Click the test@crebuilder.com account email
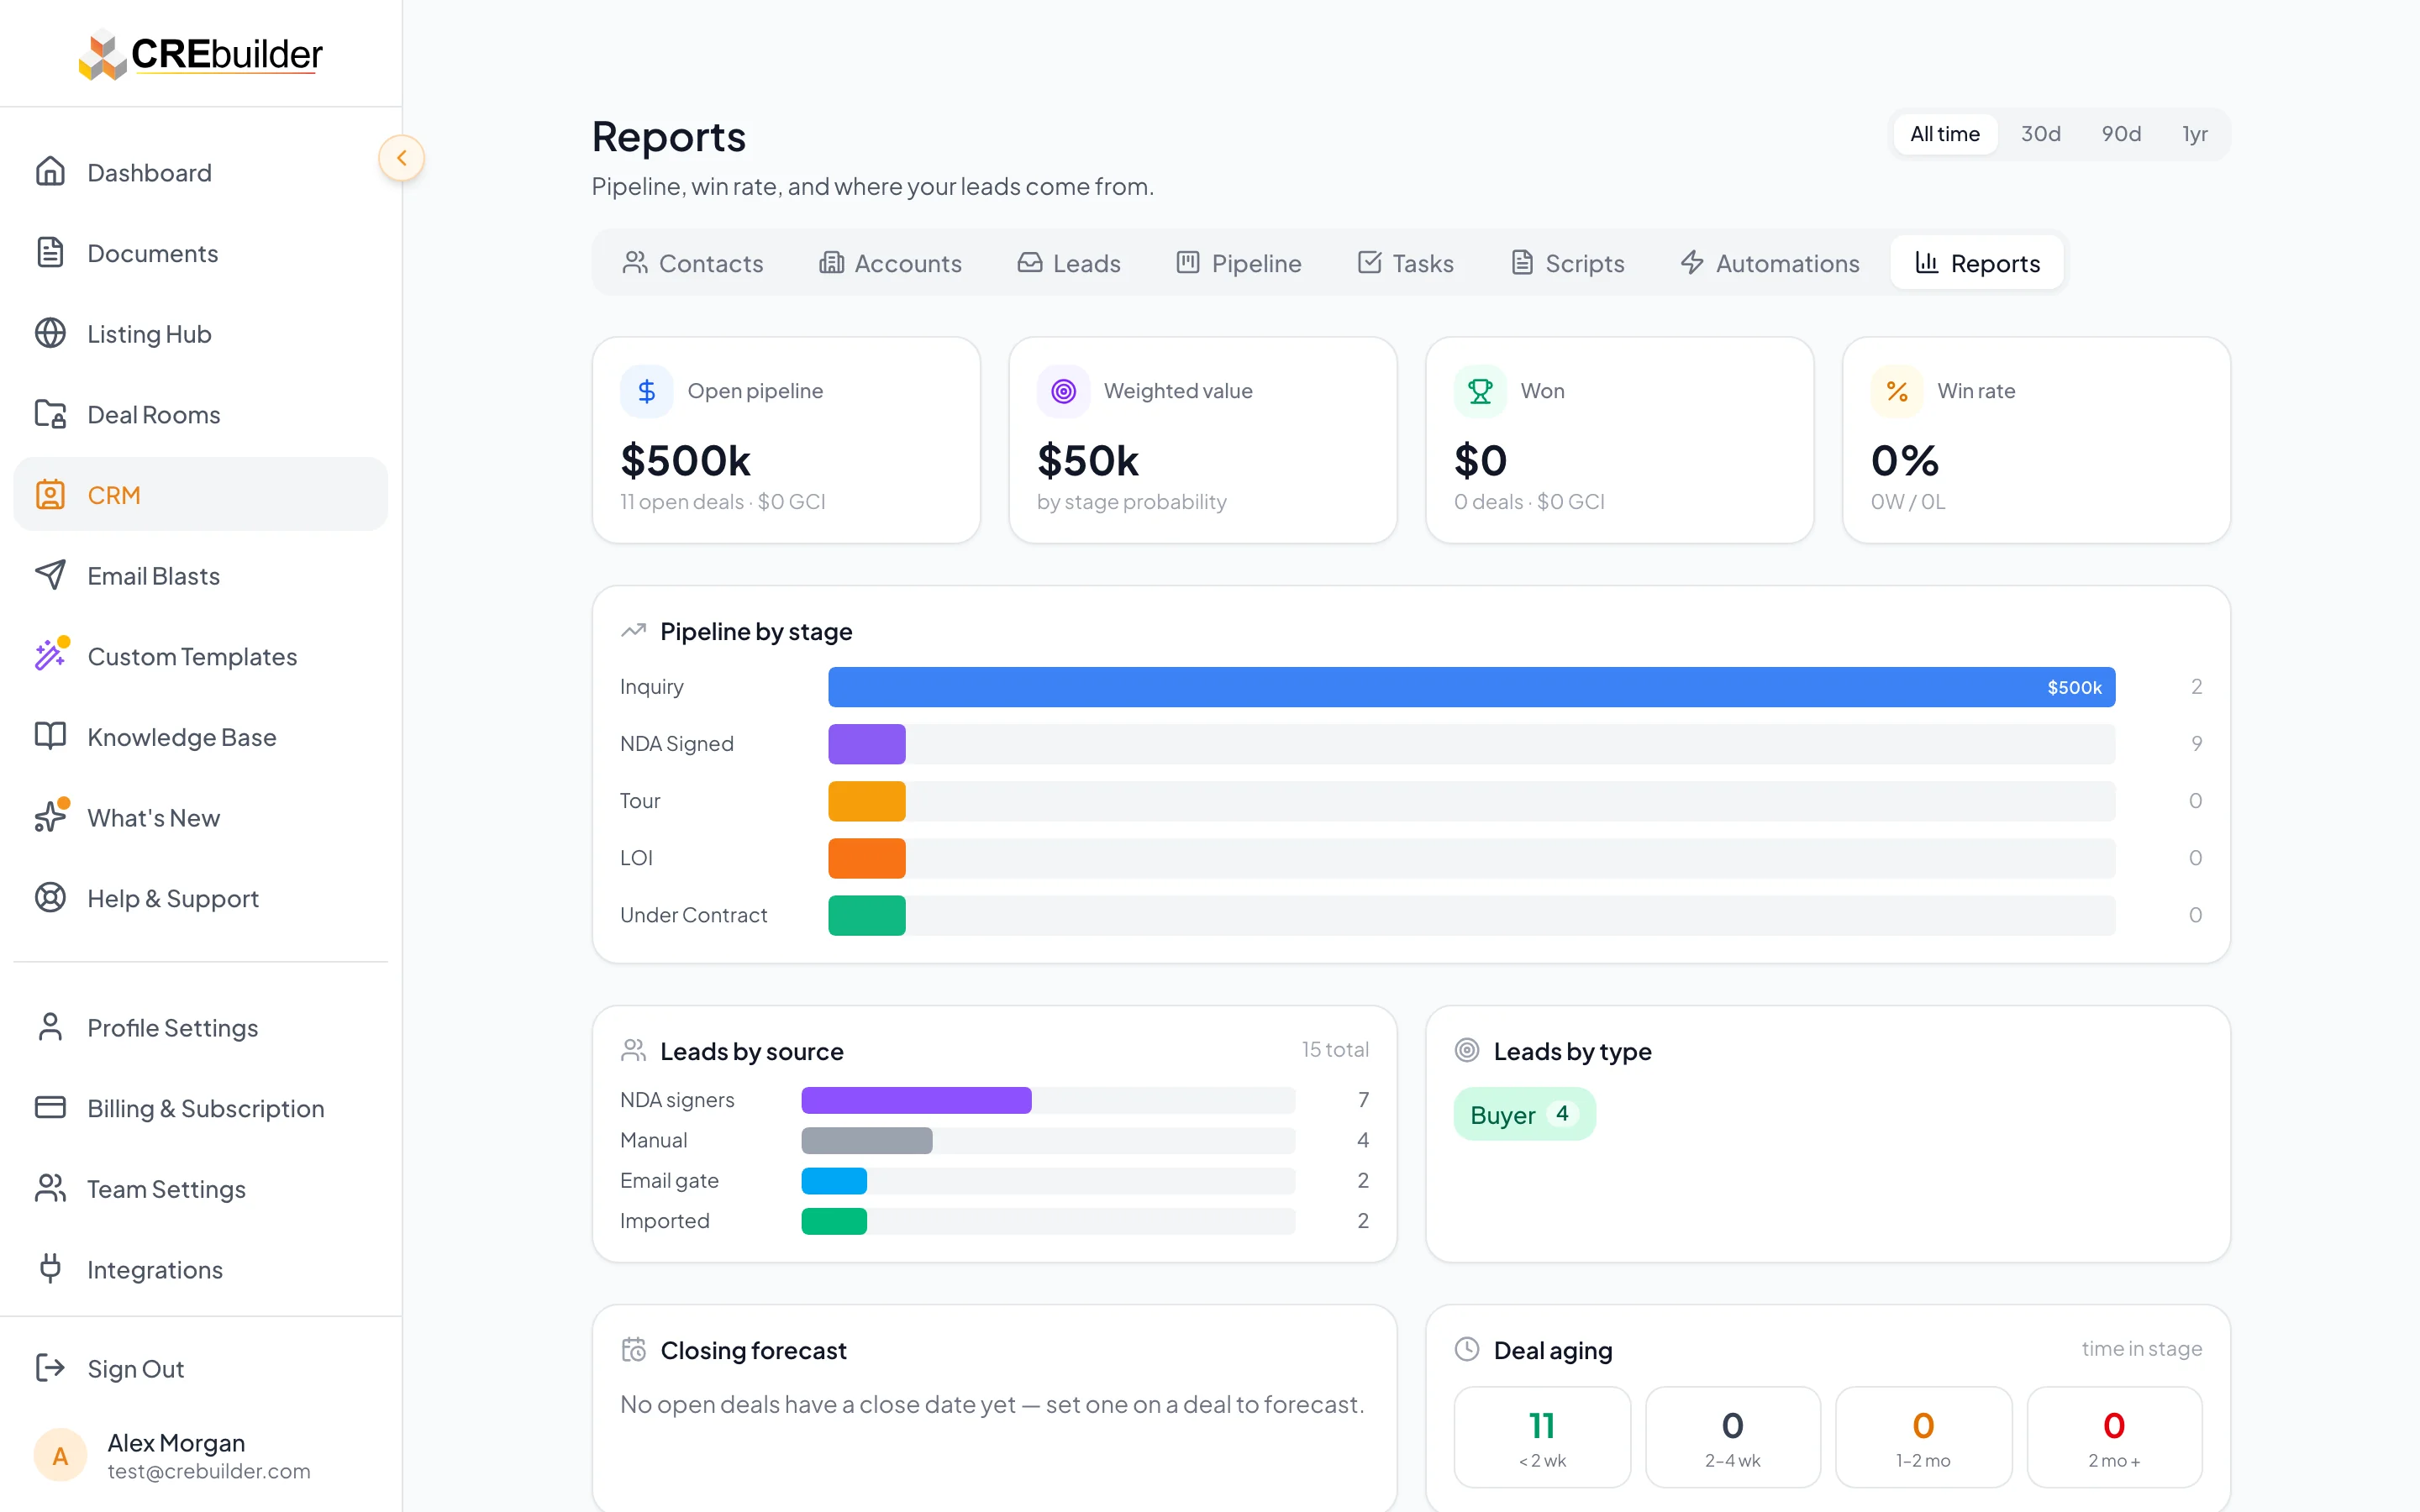2420x1512 pixels. pyautogui.click(x=209, y=1471)
